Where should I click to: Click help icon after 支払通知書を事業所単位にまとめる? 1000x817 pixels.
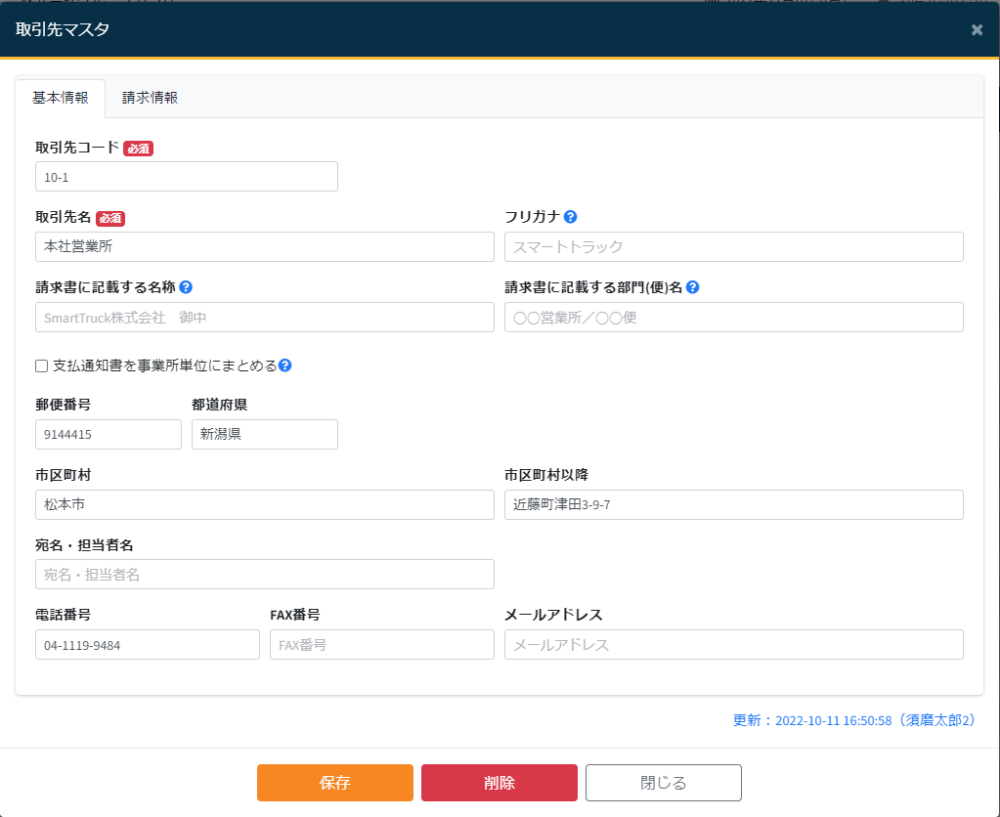tap(285, 366)
